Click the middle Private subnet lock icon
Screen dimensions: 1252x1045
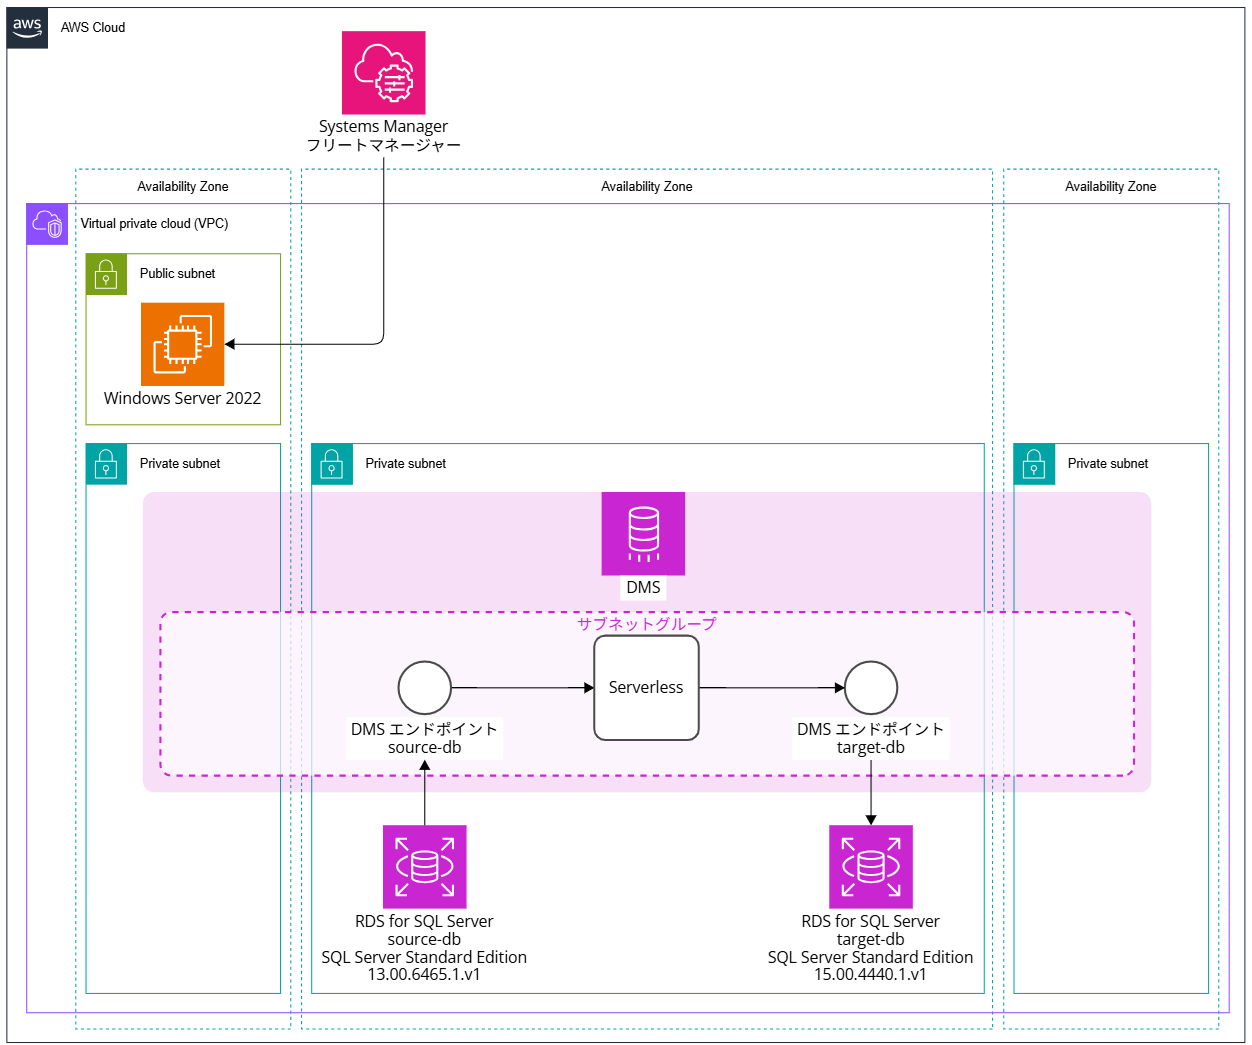pos(332,464)
